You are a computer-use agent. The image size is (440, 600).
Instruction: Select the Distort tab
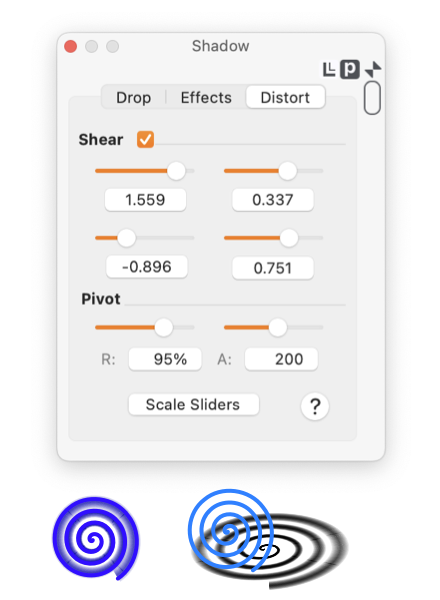coord(285,98)
